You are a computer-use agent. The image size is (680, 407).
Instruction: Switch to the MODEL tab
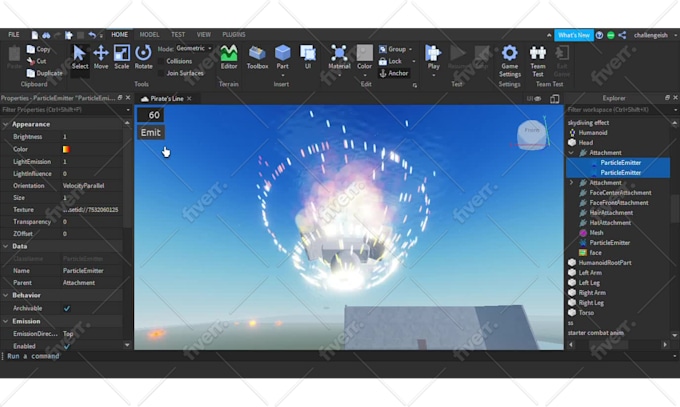[149, 35]
